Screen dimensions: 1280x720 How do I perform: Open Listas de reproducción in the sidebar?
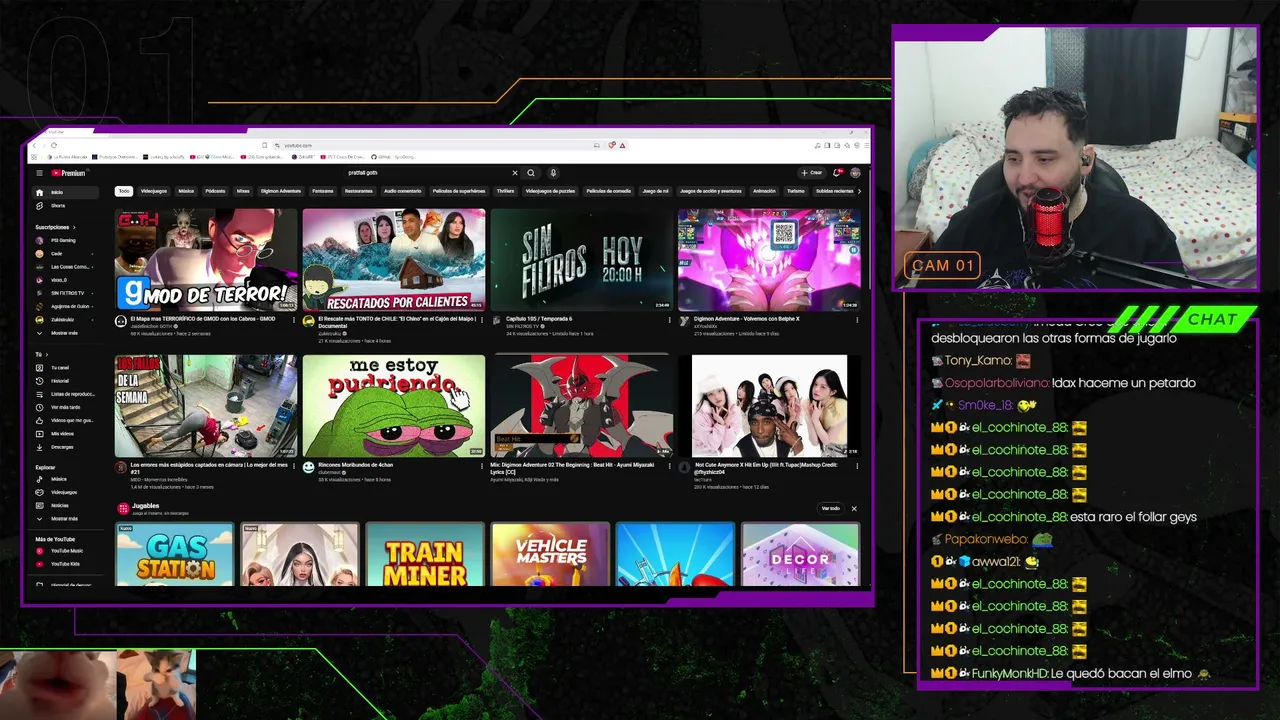[66, 394]
